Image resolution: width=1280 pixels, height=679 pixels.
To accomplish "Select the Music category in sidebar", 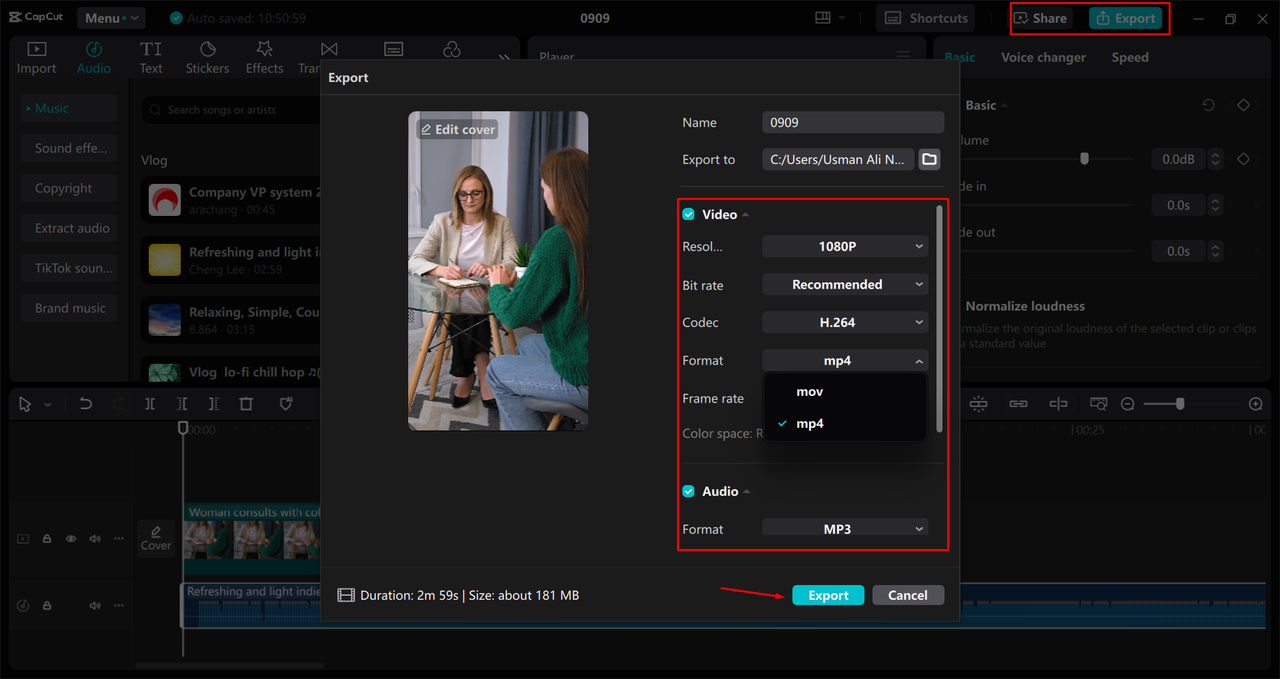I will coord(69,108).
